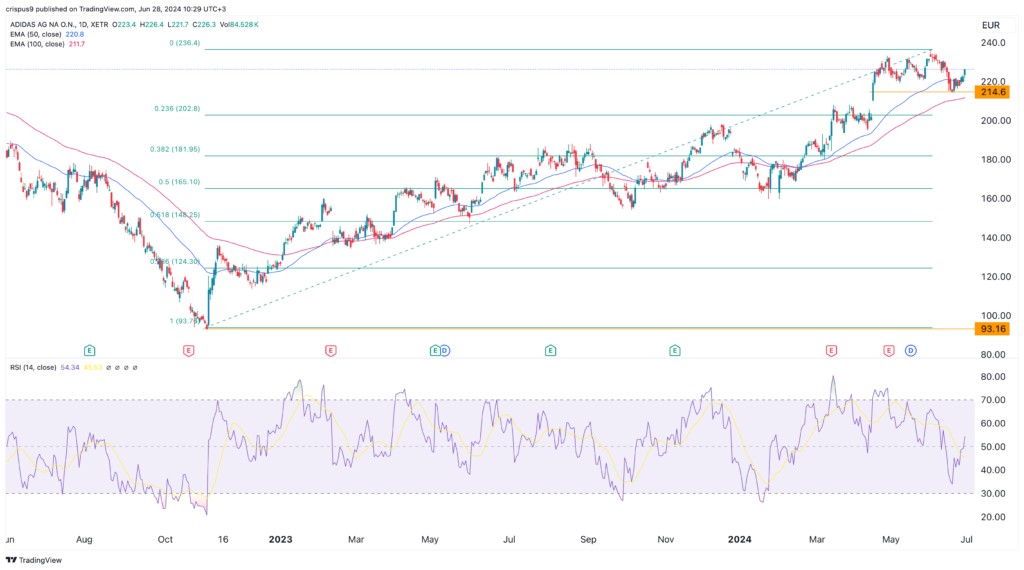Viewport: 1024px width, 570px height.
Task: Click the last blue dividend D marker
Action: [911, 351]
